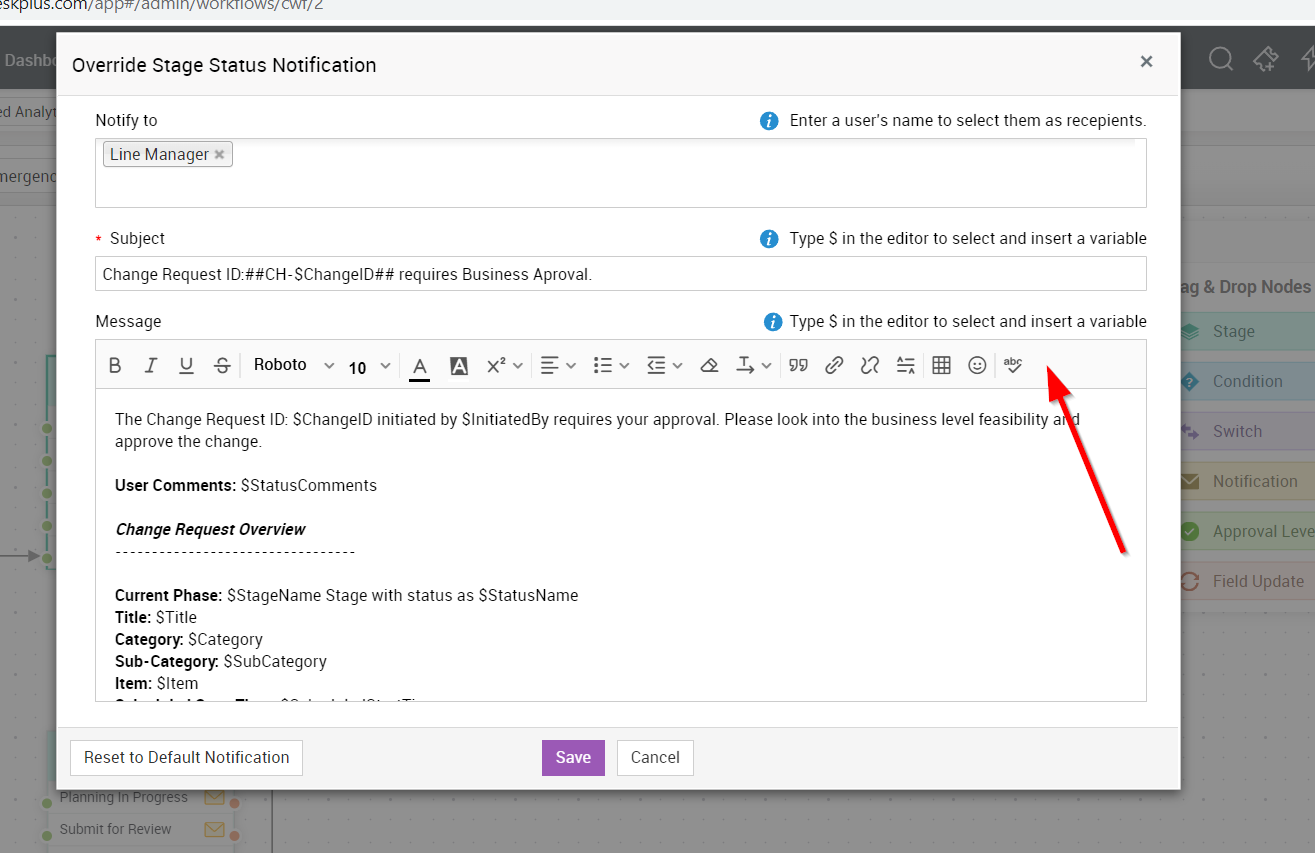The width and height of the screenshot is (1315, 853).
Task: Click the 'Change Request Overview' heading text
Action: (x=210, y=530)
